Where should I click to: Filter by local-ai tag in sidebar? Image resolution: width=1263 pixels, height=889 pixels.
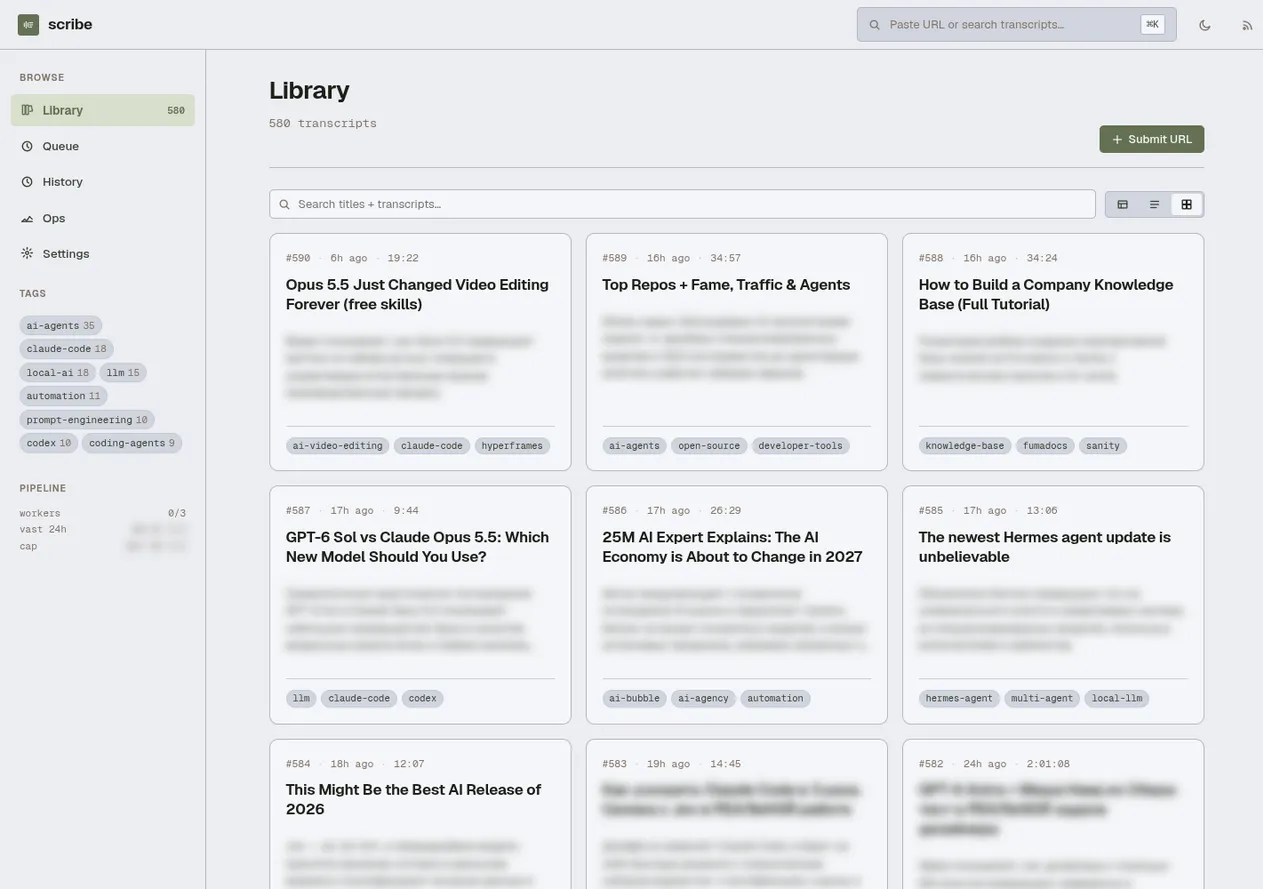pyautogui.click(x=57, y=373)
